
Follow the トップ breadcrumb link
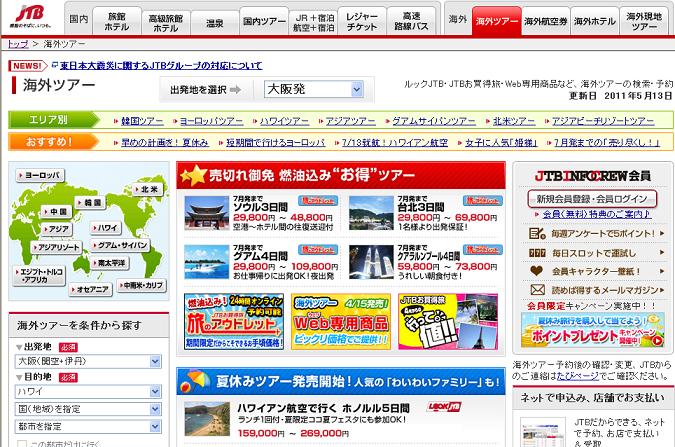click(x=18, y=44)
